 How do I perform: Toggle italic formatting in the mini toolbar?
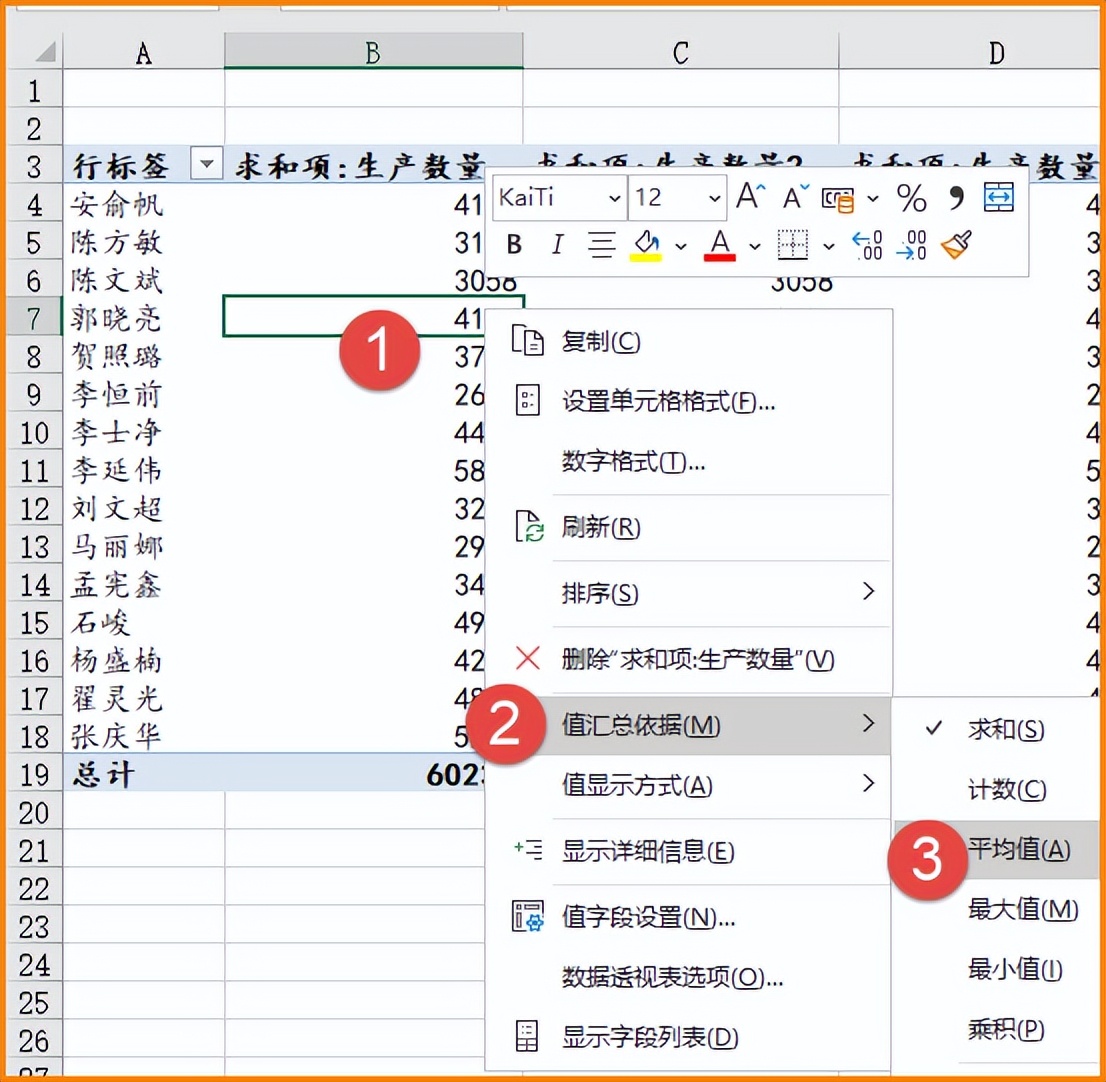557,245
